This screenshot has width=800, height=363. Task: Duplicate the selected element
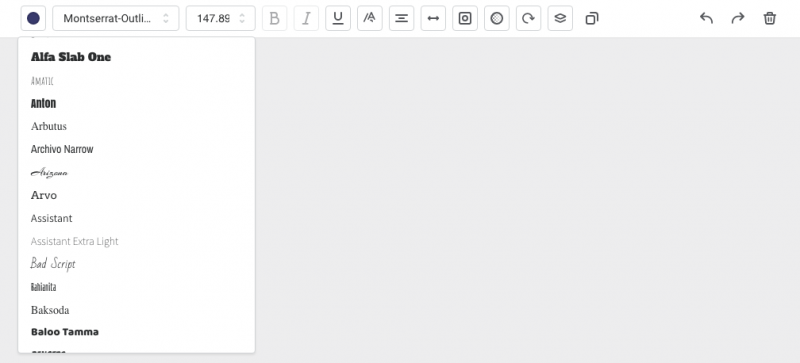tap(592, 18)
